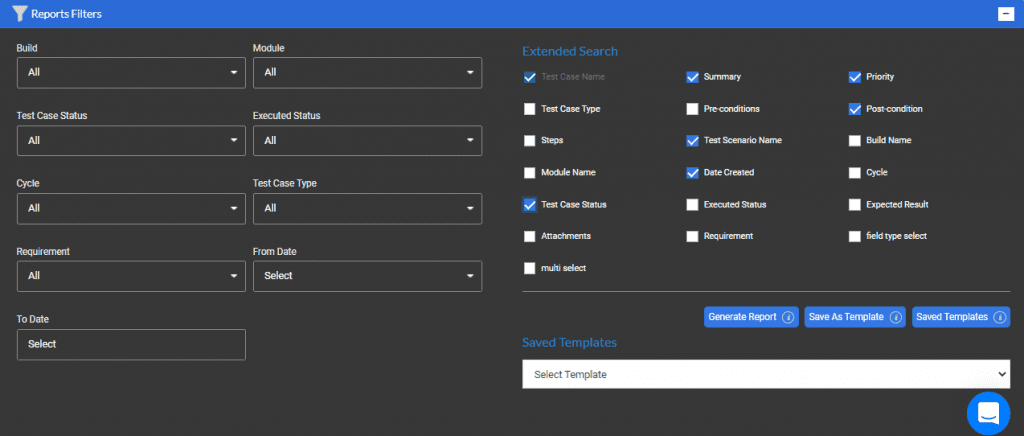Click the Extended Search heading
Image resolution: width=1024 pixels, height=436 pixels.
(570, 52)
